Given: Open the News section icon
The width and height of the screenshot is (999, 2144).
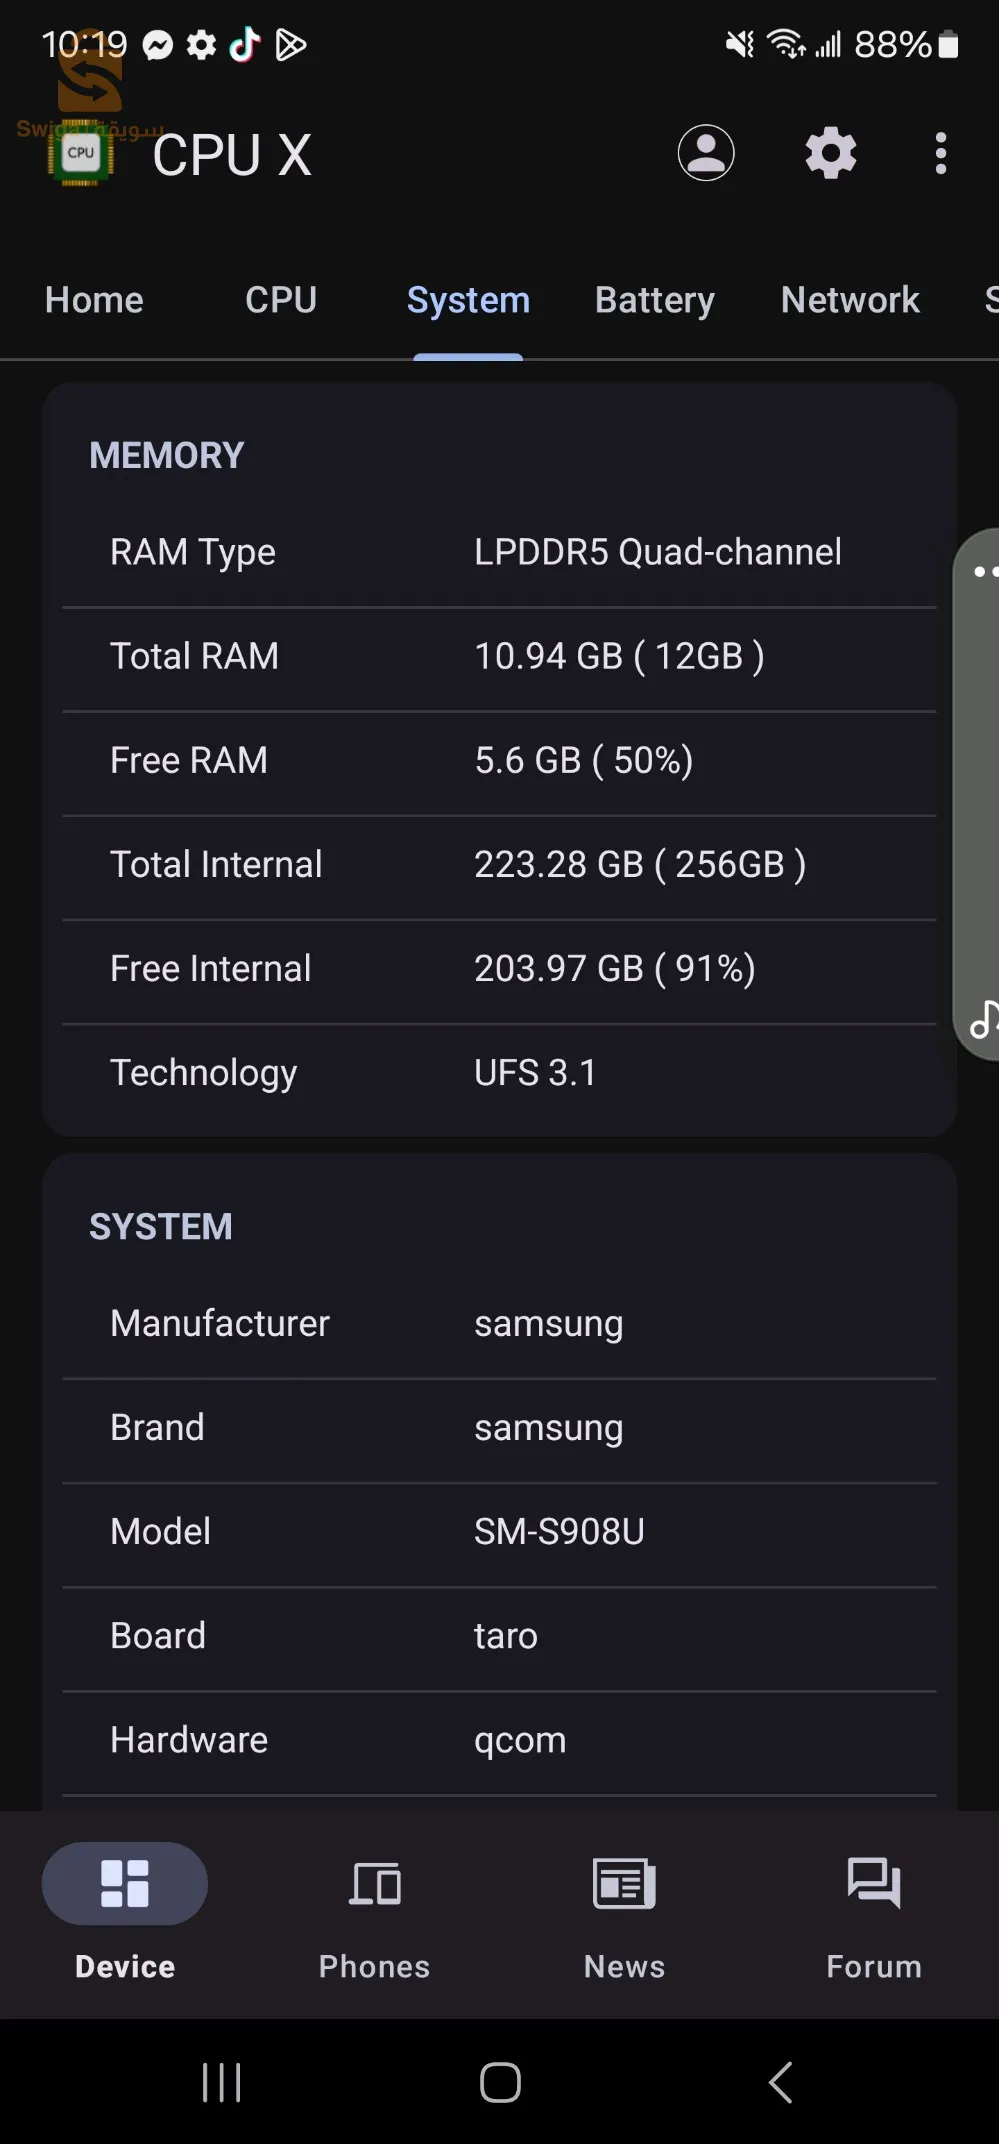Looking at the screenshot, I should tap(623, 1884).
